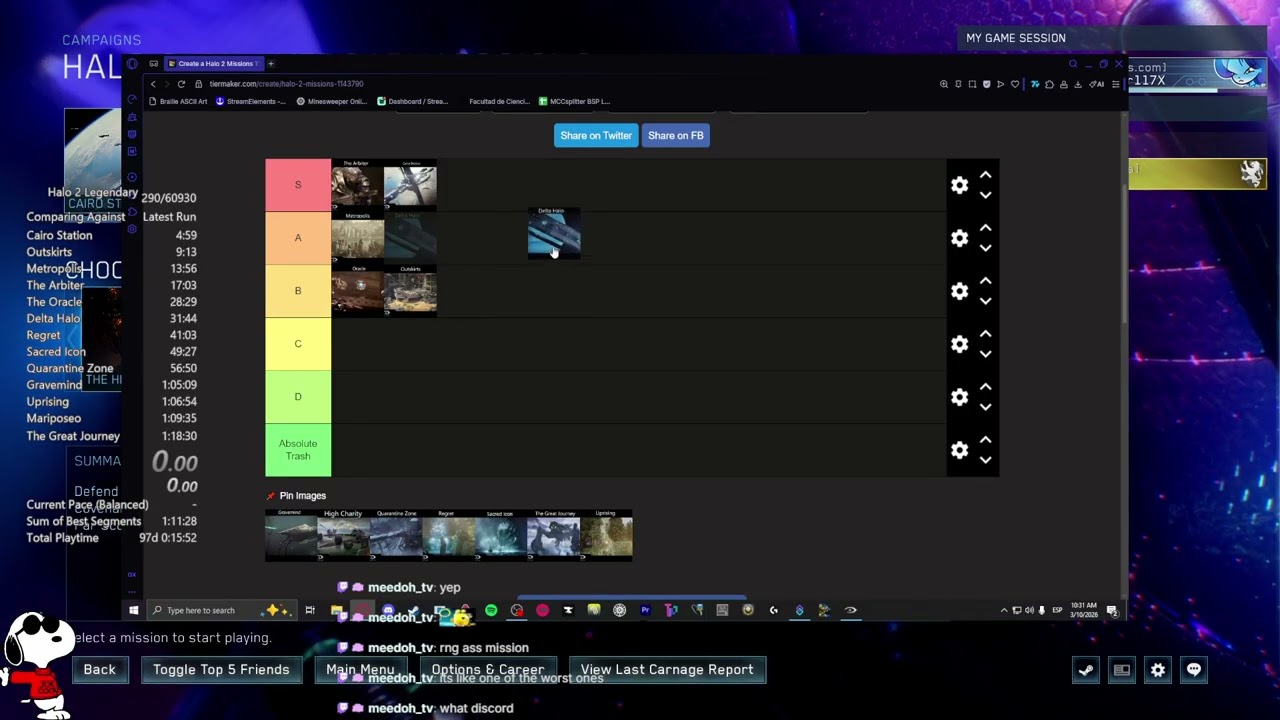Select Oracle thumbnail in B tier
The width and height of the screenshot is (1280, 720).
point(357,291)
